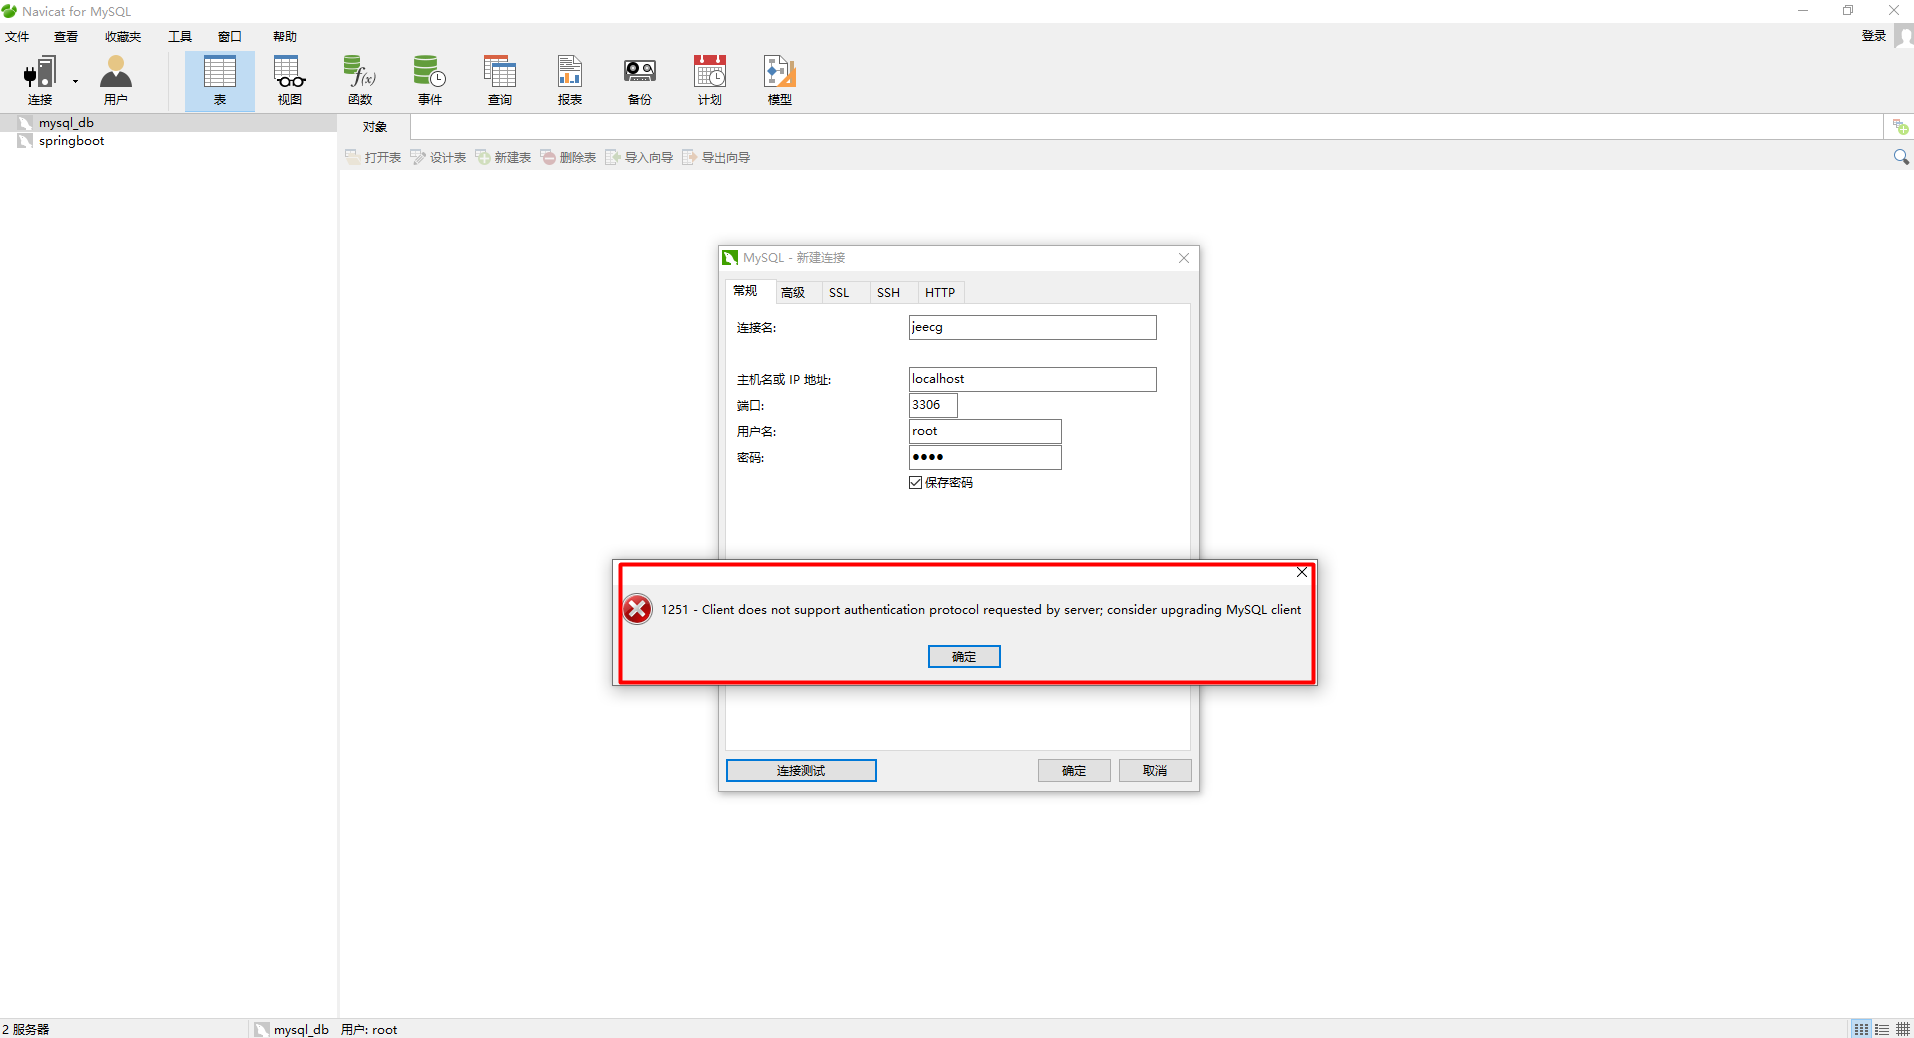Click the host field containing localhost
Image resolution: width=1914 pixels, height=1038 pixels.
(1032, 379)
